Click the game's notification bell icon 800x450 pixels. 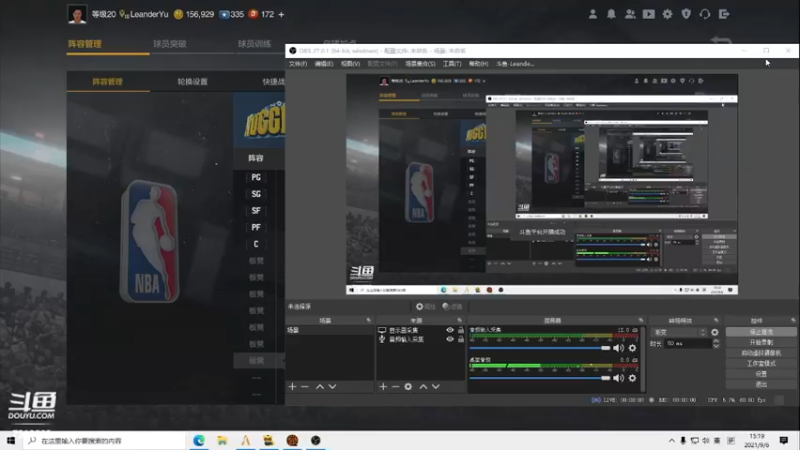point(611,14)
